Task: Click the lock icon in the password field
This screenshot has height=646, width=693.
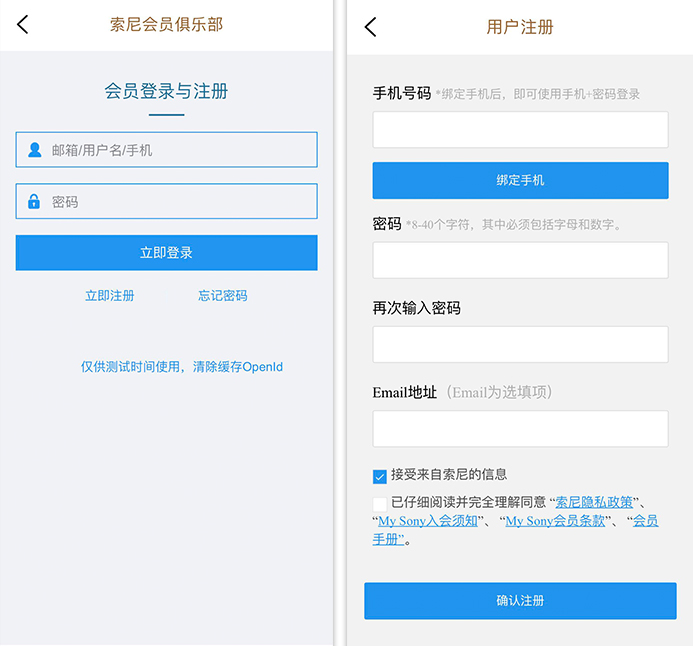Action: 34,201
